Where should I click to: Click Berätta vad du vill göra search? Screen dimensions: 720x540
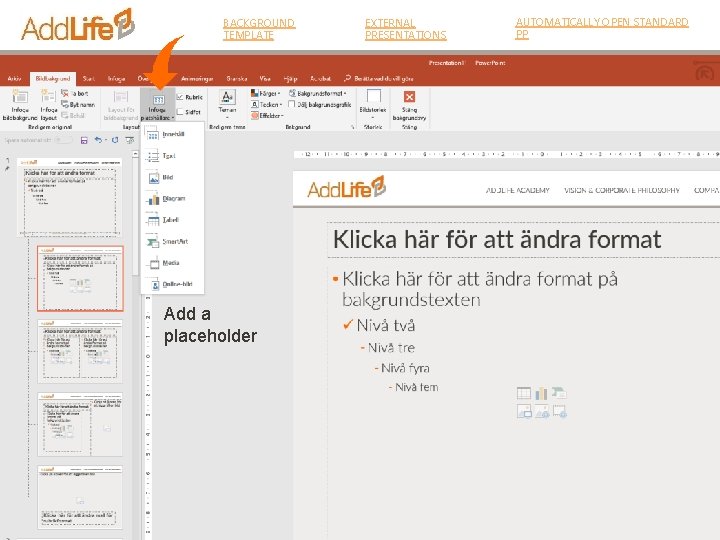click(378, 79)
